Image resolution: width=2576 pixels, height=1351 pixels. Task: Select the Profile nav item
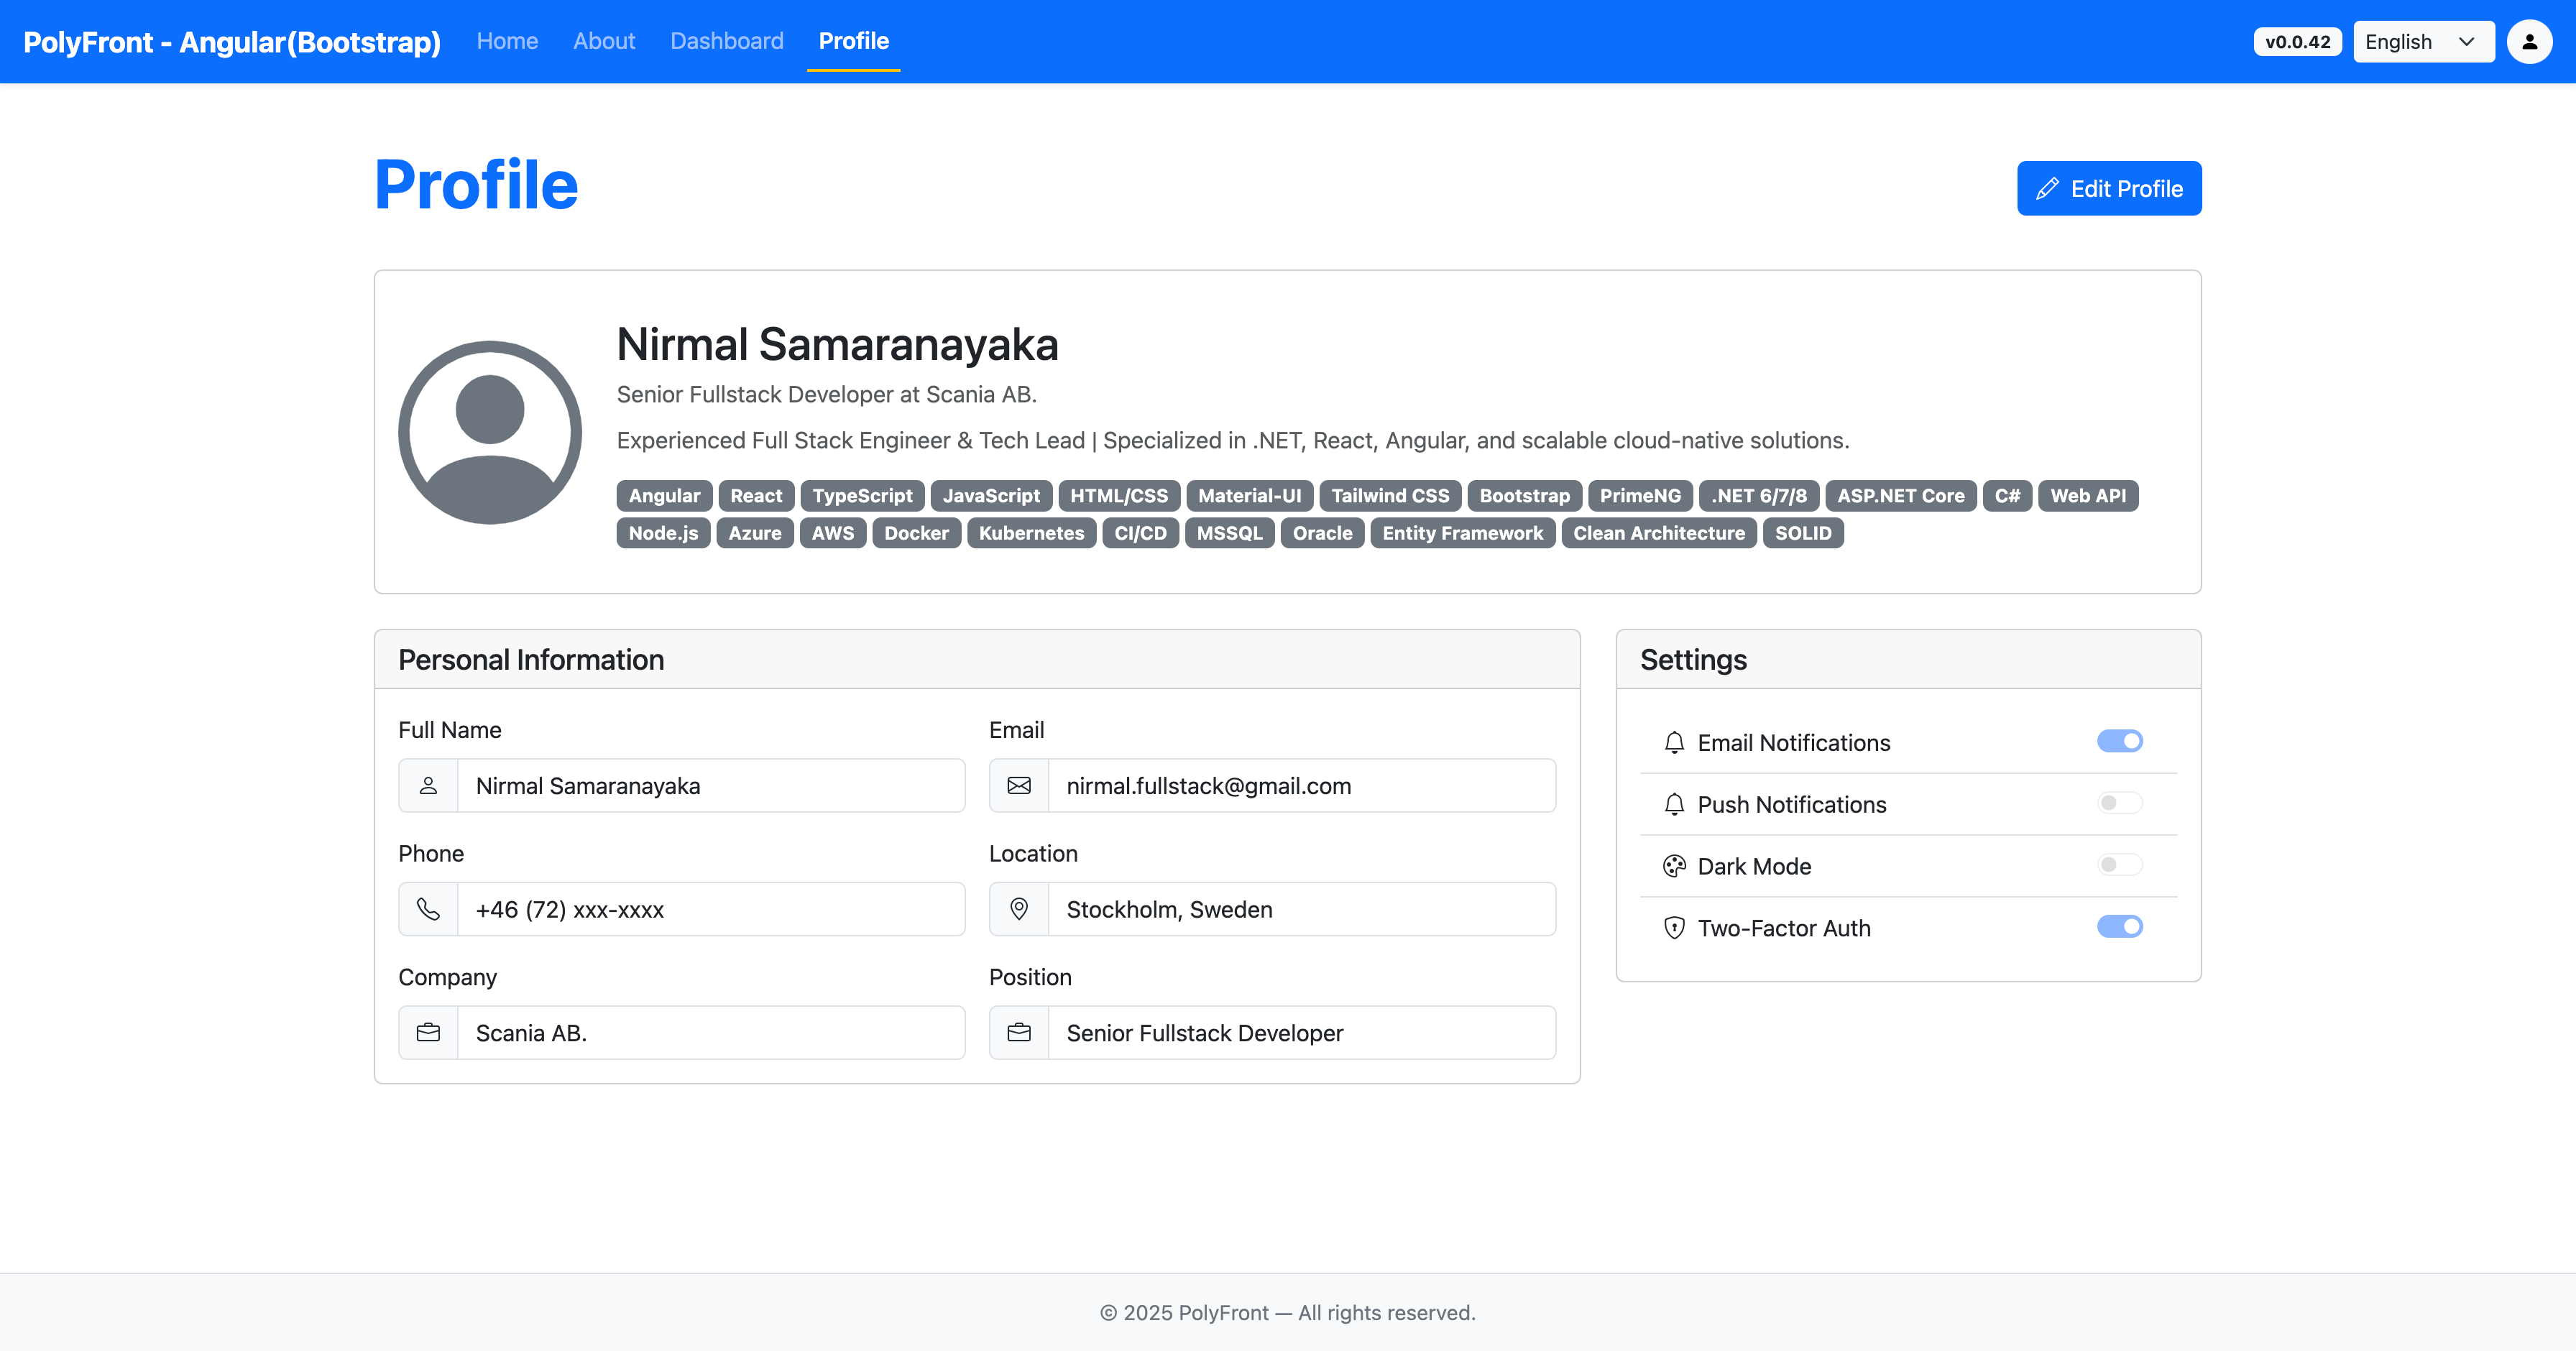(x=854, y=41)
